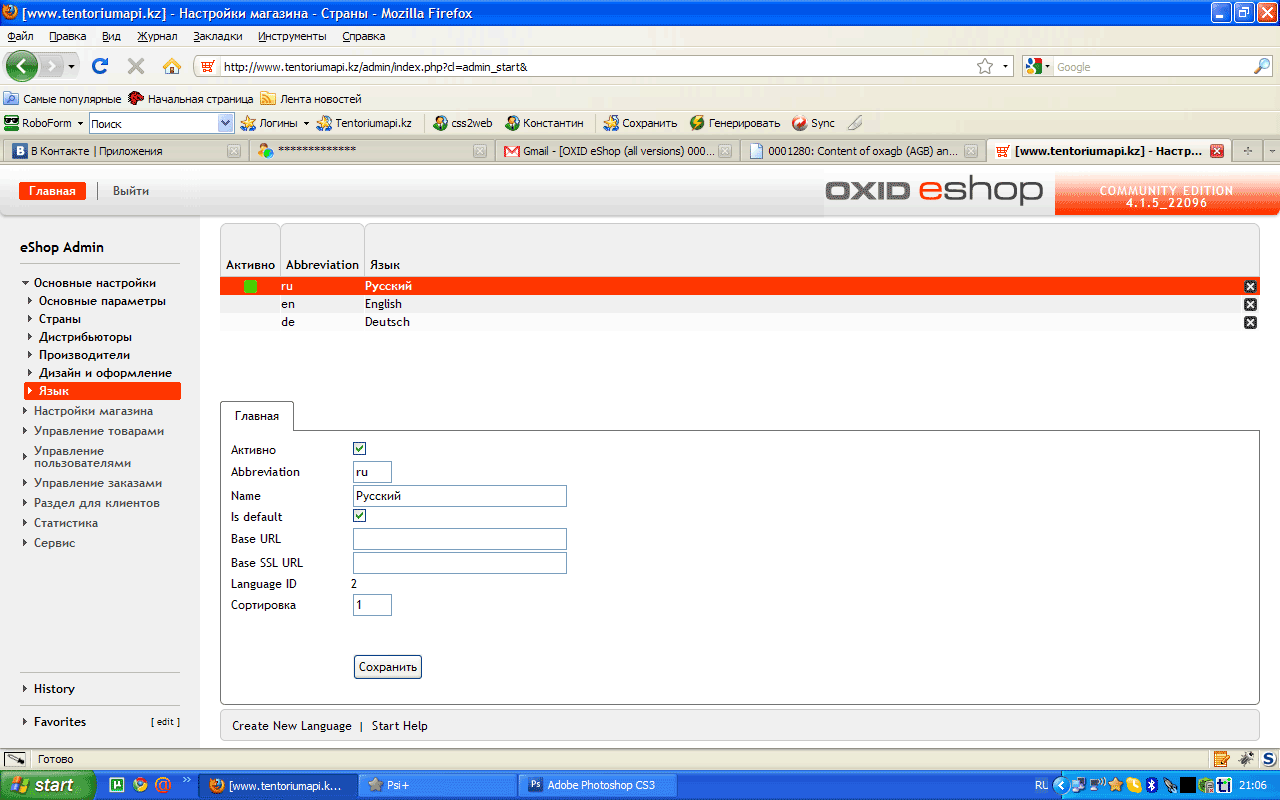The height and width of the screenshot is (800, 1280).
Task: Open the RoboForm Поиск dropdown arrow
Action: click(225, 123)
